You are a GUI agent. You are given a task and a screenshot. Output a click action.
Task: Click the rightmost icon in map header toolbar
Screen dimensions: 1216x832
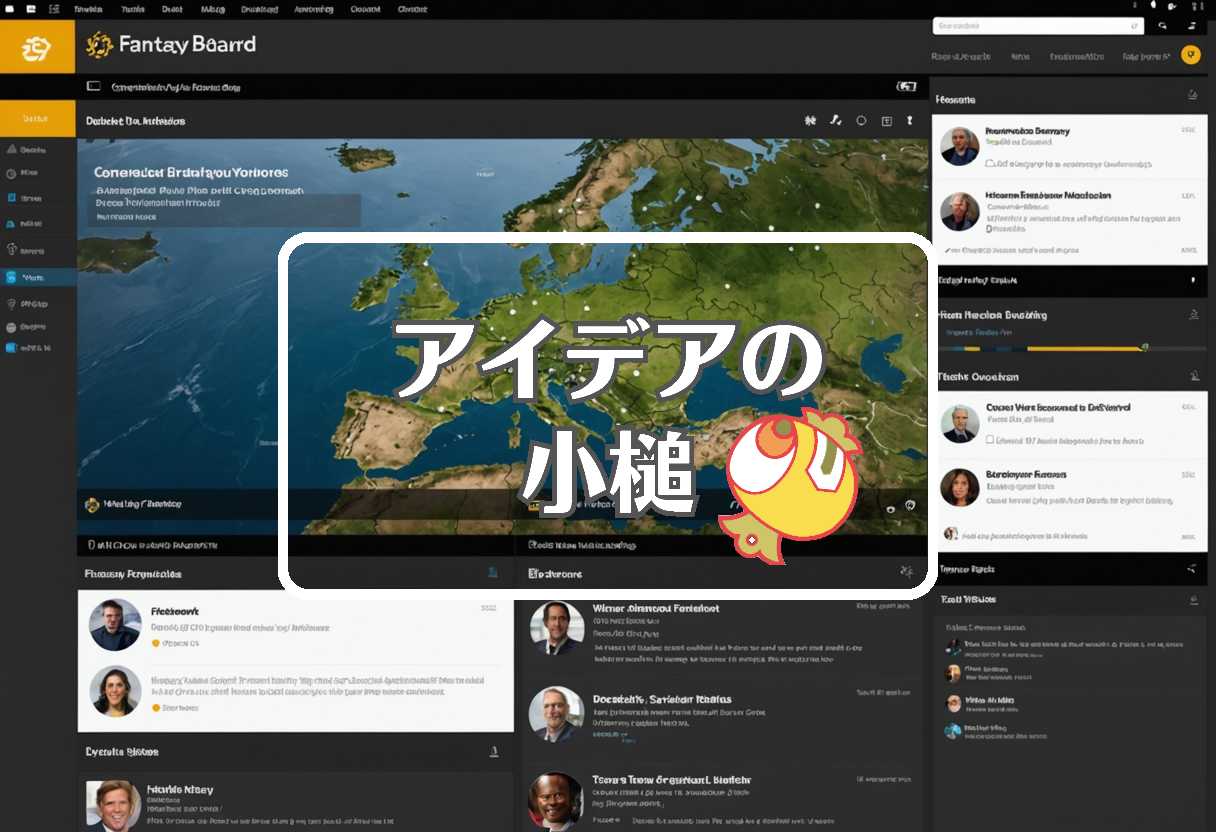[x=910, y=120]
